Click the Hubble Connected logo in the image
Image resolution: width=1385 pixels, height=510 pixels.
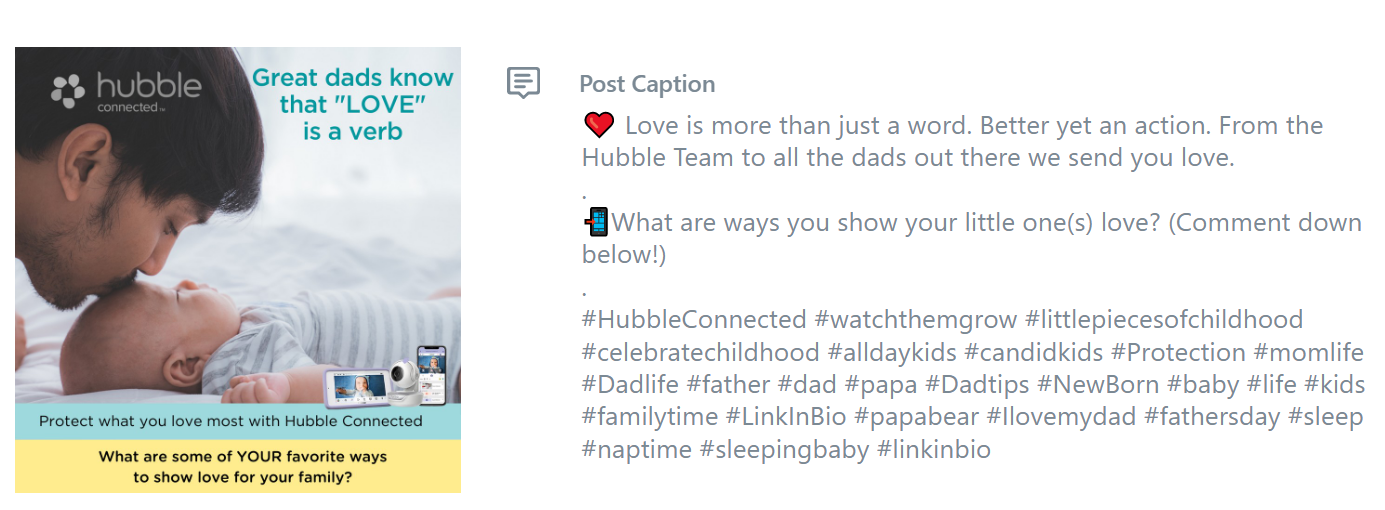[126, 91]
